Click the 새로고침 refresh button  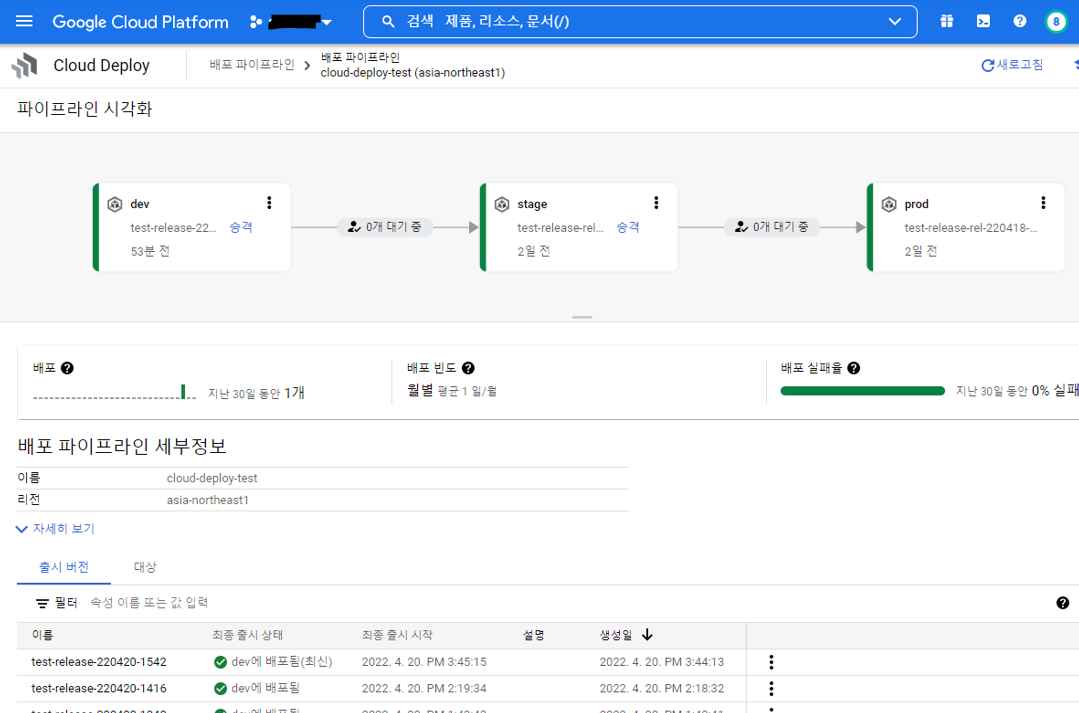(x=1012, y=65)
